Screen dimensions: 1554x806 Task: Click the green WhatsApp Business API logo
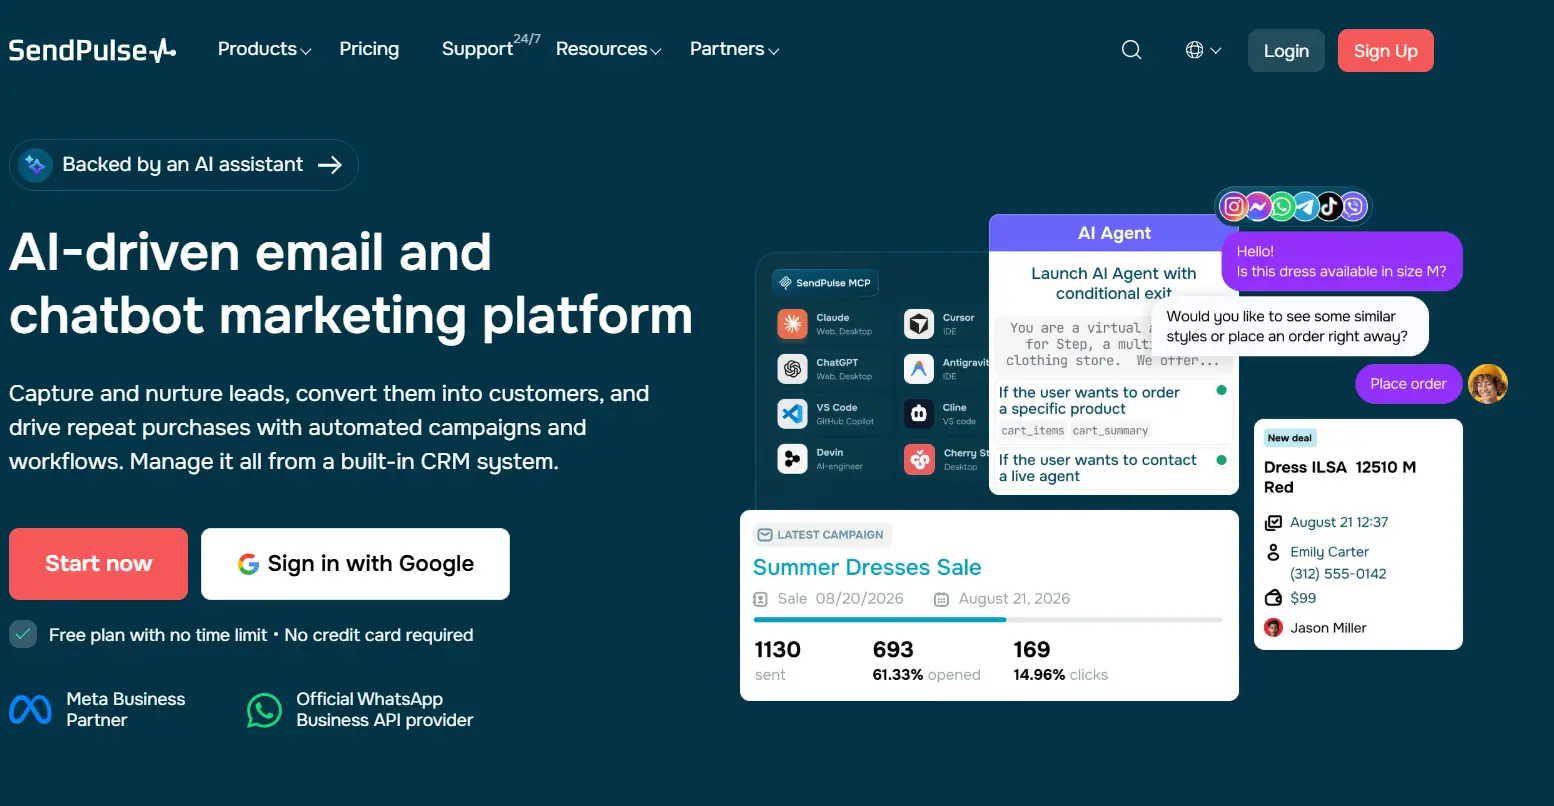point(265,710)
